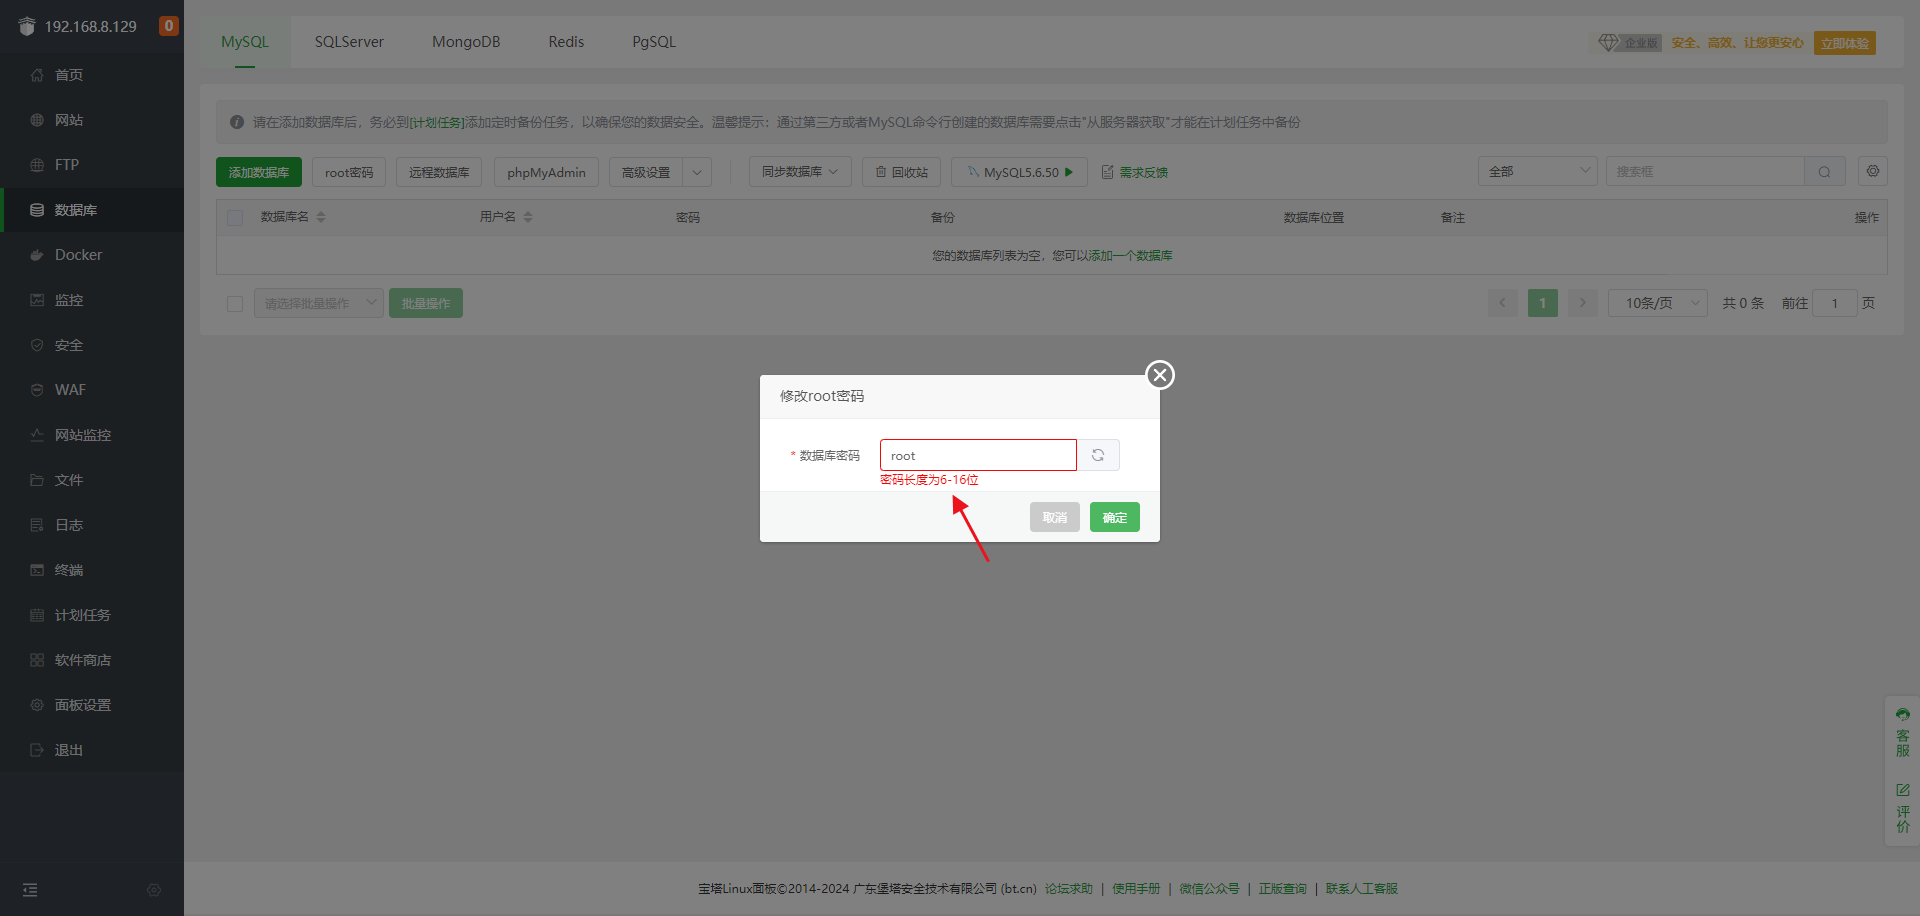Expand the 全部 filter dropdown
The width and height of the screenshot is (1920, 916).
click(1537, 171)
